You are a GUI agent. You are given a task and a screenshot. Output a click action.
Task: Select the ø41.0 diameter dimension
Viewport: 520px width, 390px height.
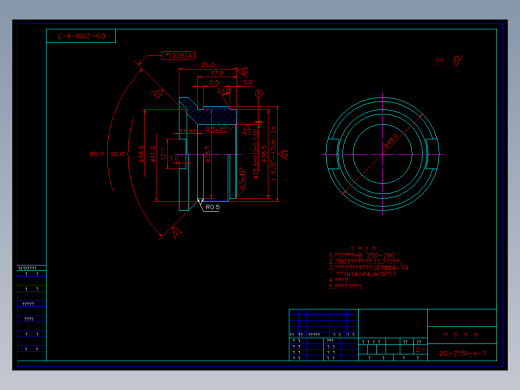(x=153, y=154)
